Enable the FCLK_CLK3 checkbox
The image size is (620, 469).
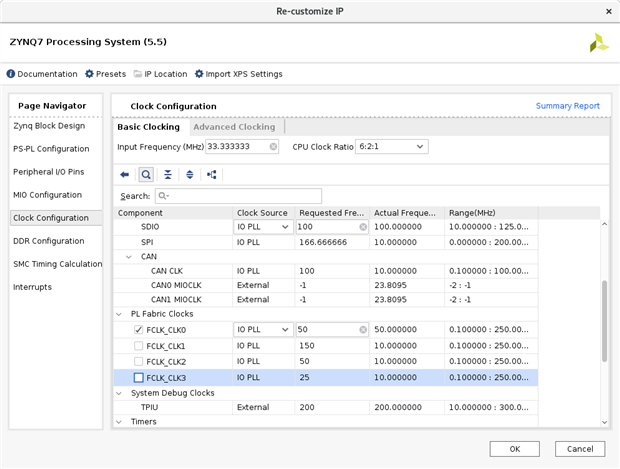139,377
